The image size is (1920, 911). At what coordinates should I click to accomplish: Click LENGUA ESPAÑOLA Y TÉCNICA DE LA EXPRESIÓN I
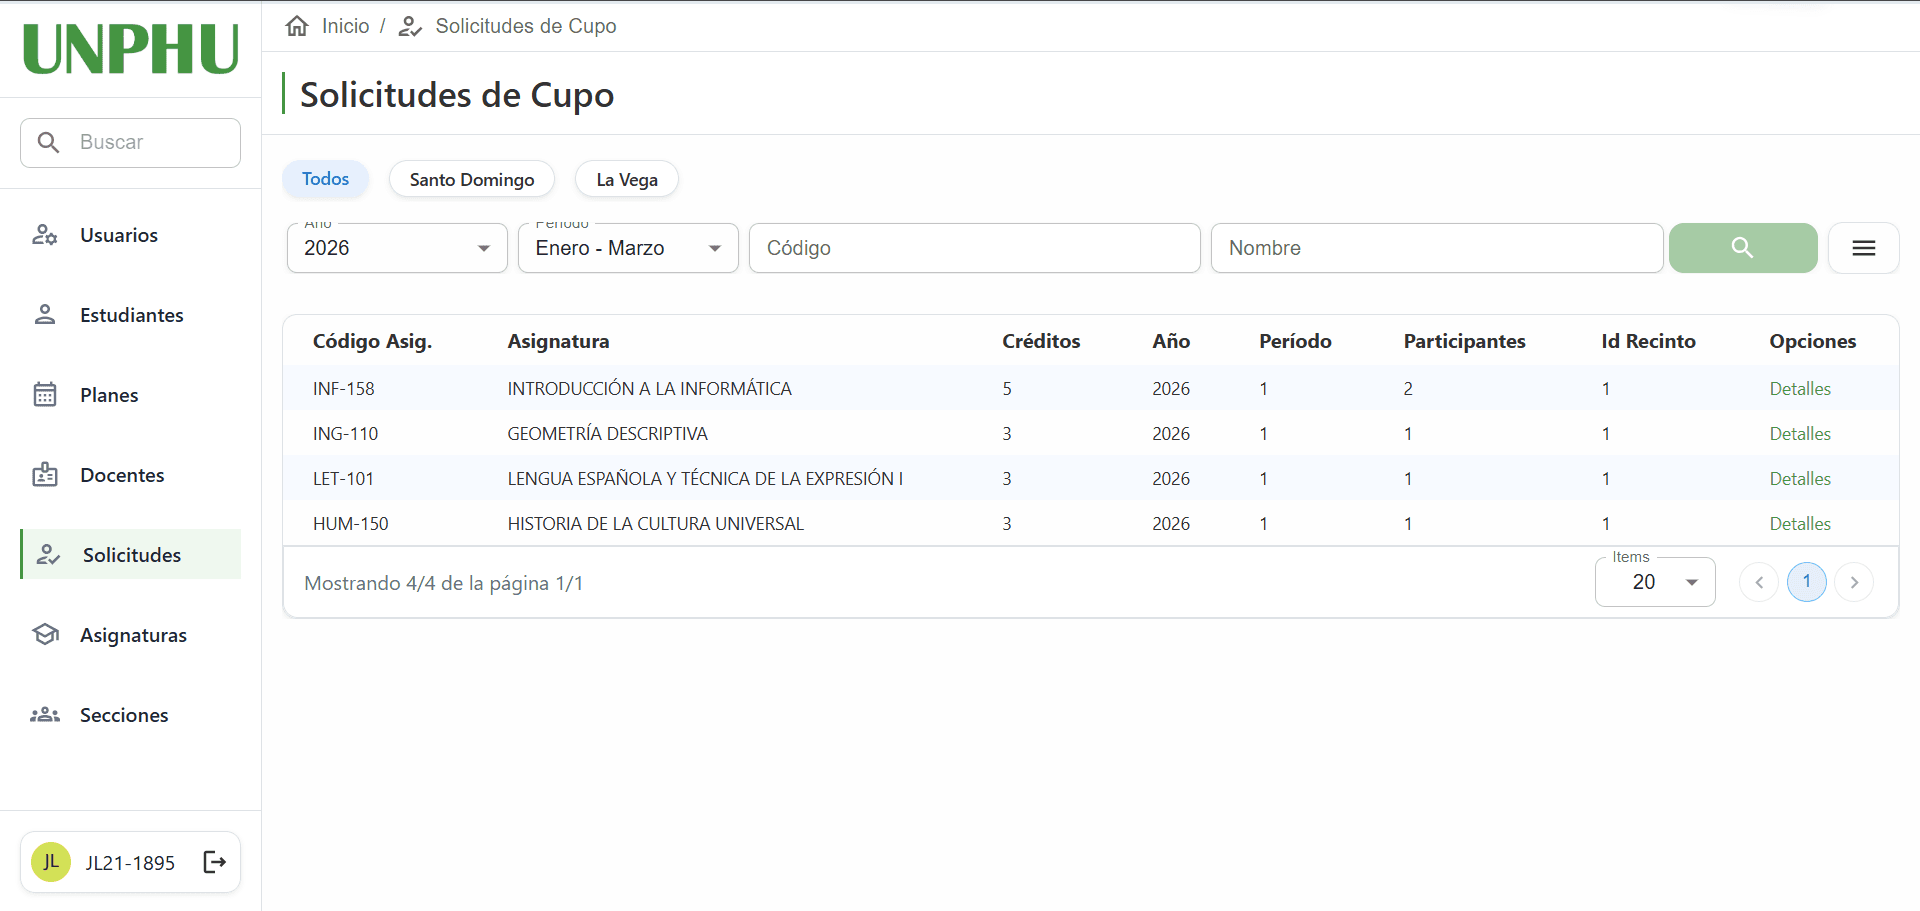pos(705,478)
